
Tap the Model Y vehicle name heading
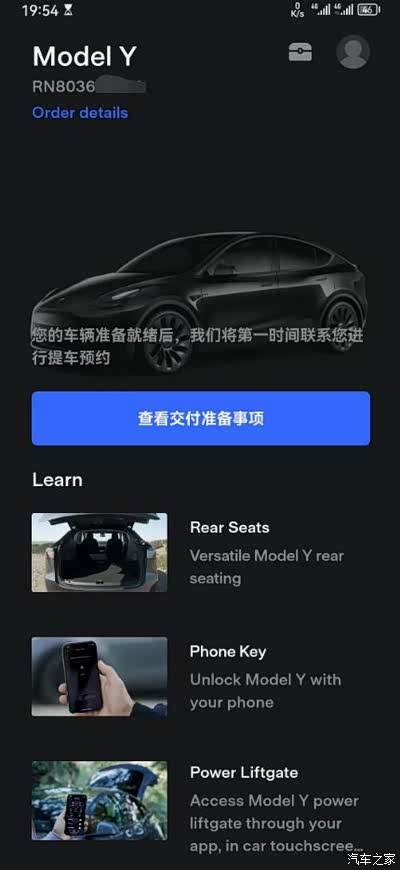coord(84,56)
